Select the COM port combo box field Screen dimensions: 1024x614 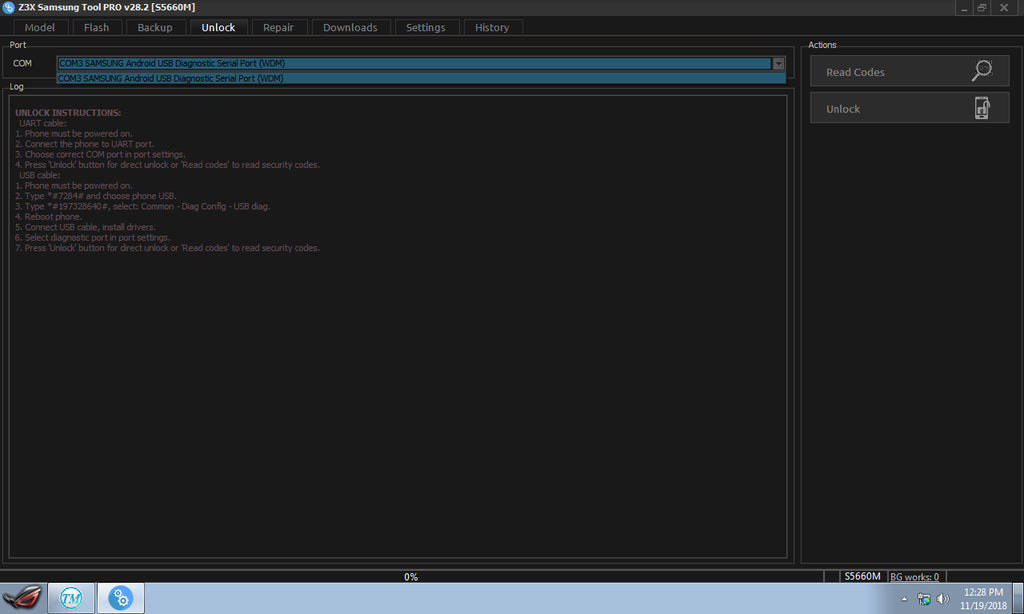pos(420,63)
